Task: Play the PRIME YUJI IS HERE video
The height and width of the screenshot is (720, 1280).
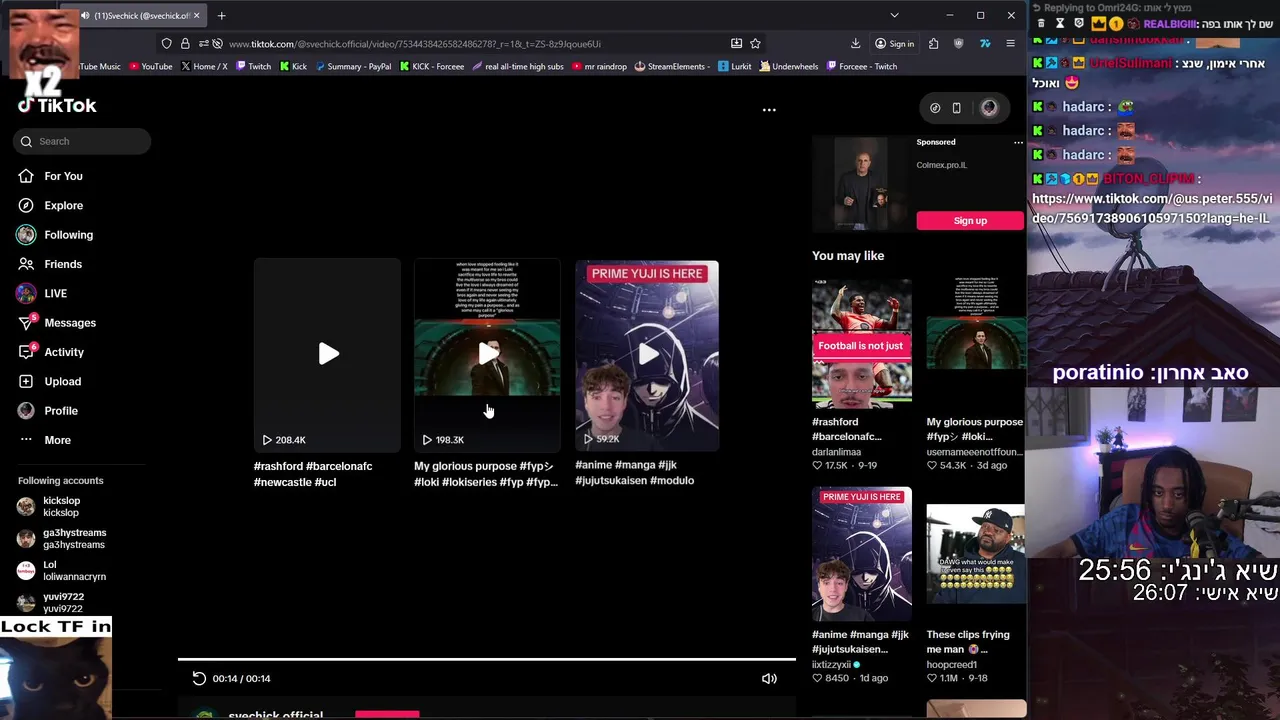Action: click(647, 354)
